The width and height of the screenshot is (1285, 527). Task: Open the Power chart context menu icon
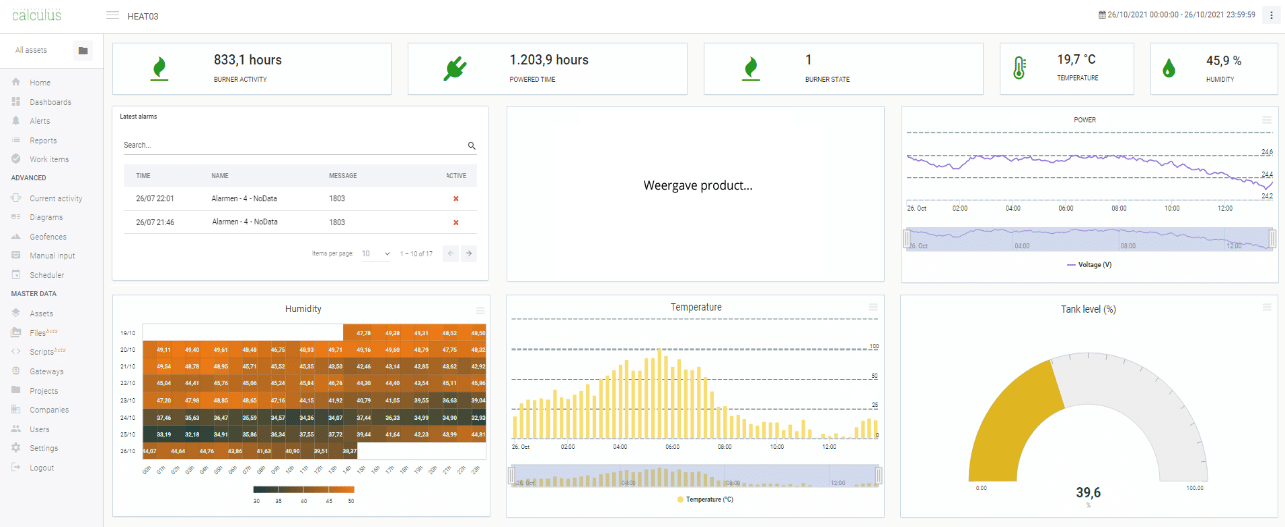pos(1267,120)
